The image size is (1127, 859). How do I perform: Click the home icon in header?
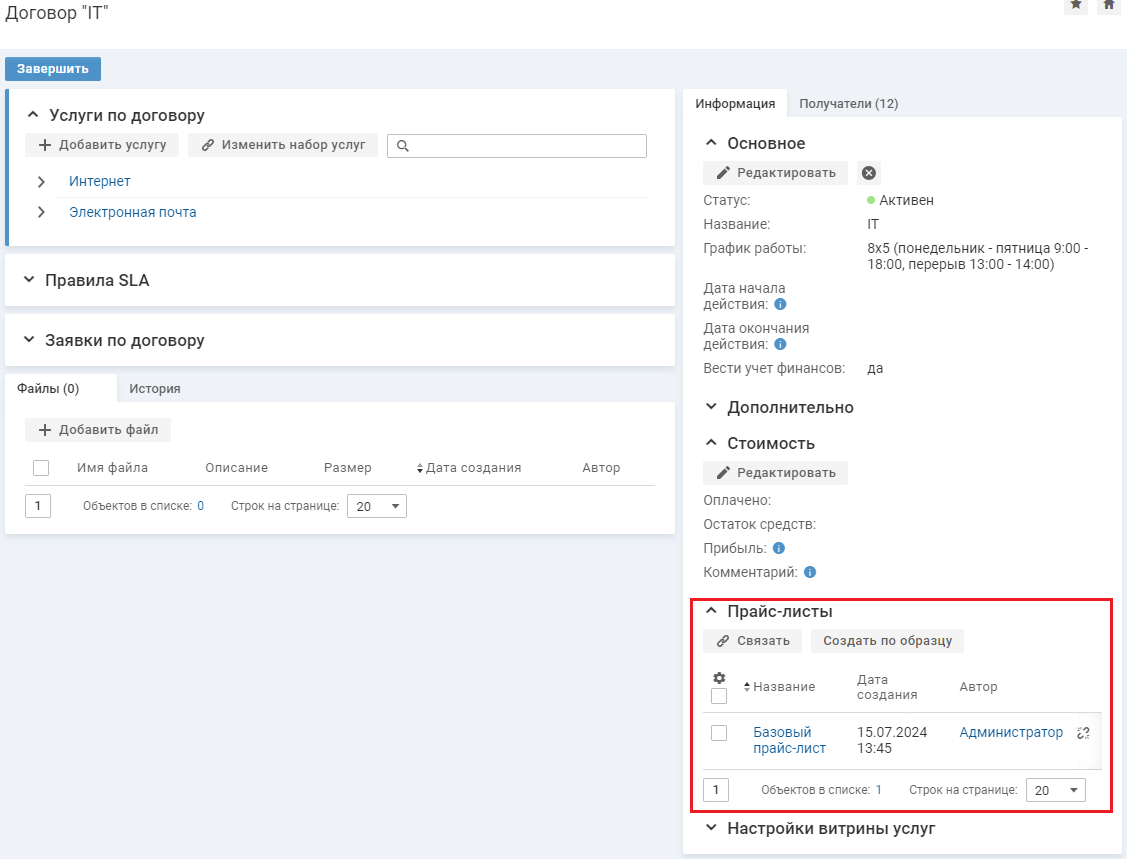1108,5
